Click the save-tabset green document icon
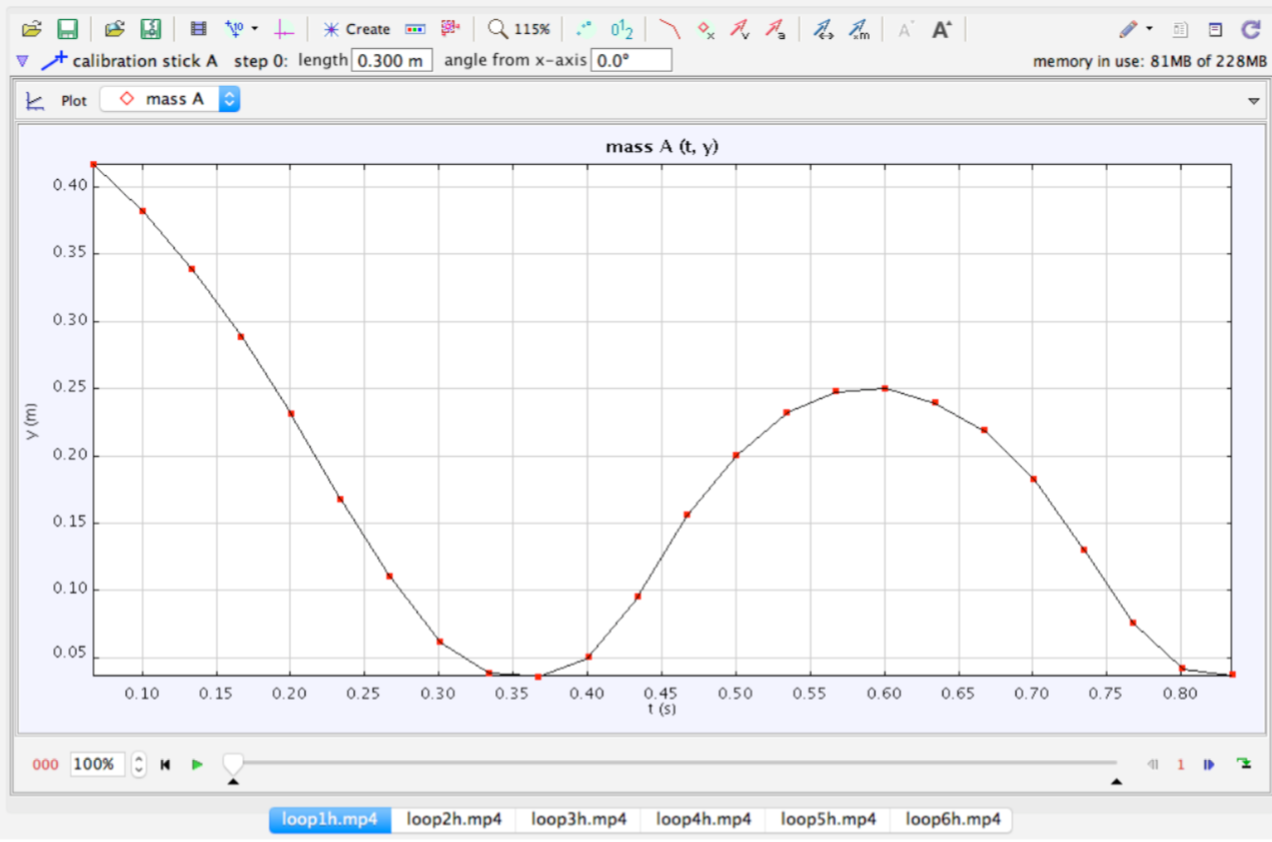This screenshot has height=842, width=1272. (150, 29)
